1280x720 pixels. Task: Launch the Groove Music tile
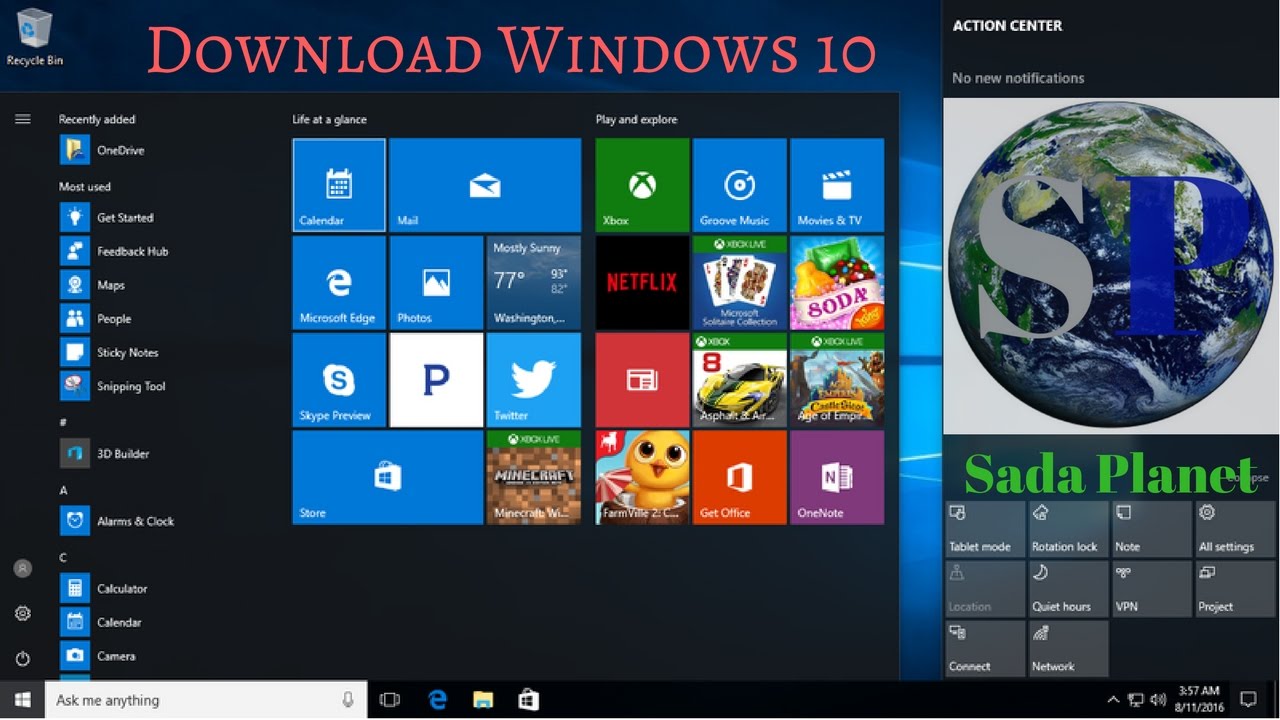[739, 185]
